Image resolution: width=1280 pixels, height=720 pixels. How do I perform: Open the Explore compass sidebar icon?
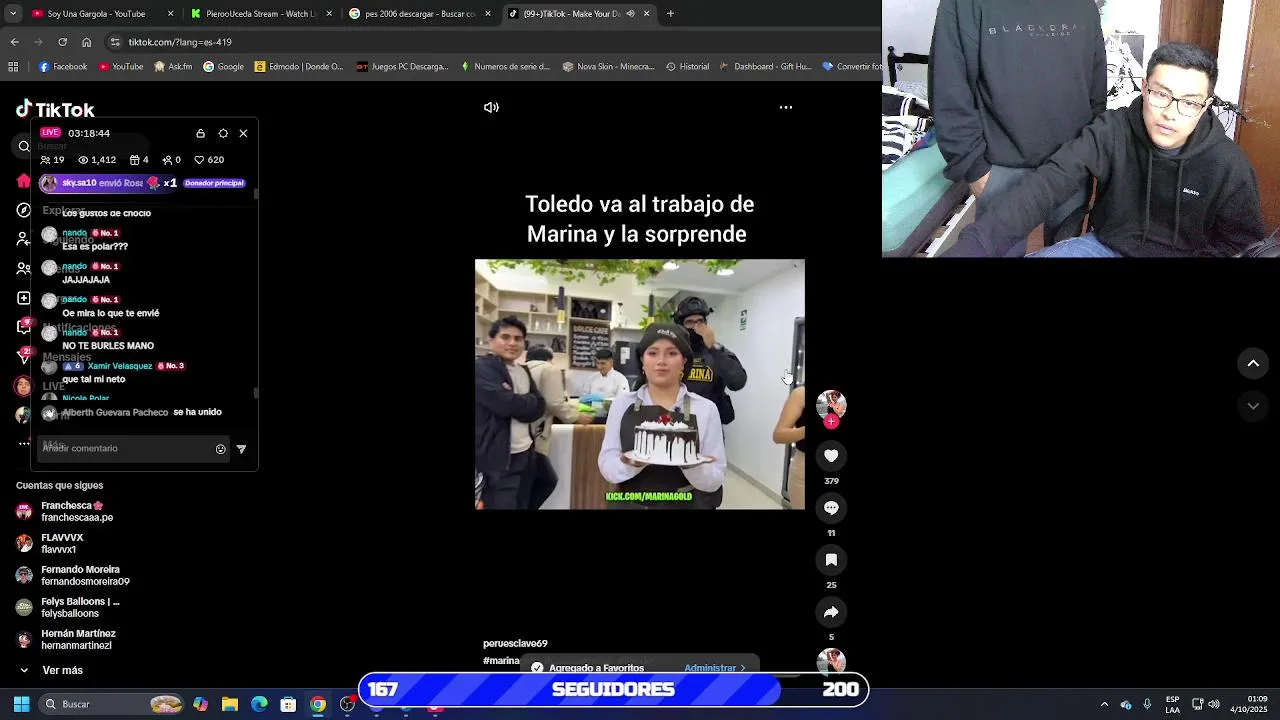(24, 210)
